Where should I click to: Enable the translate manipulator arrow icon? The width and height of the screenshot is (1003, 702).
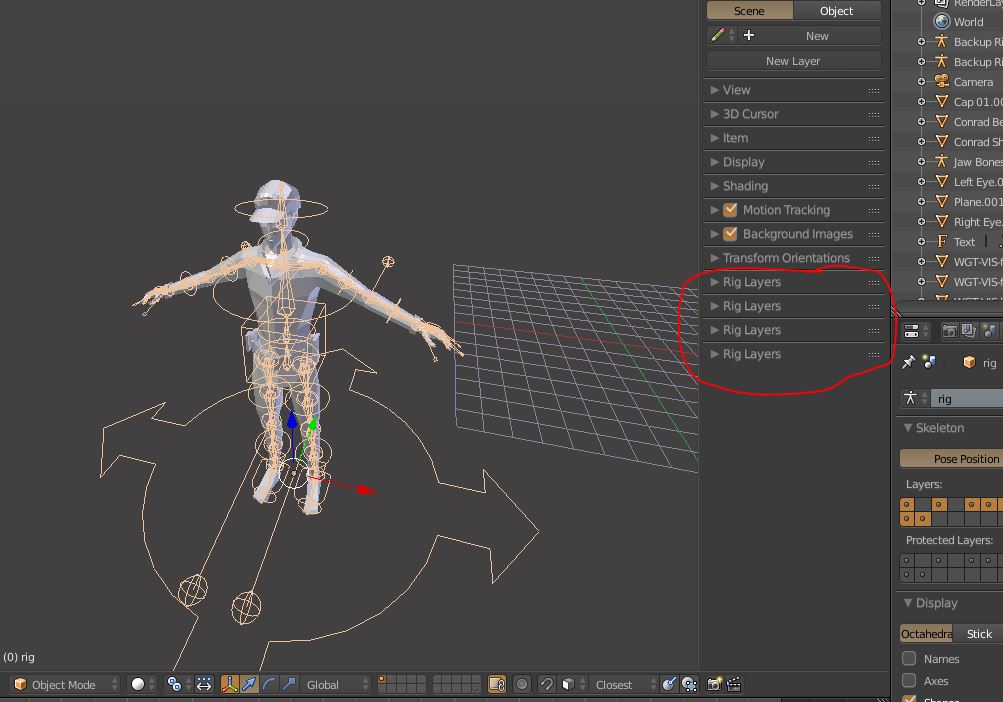248,685
